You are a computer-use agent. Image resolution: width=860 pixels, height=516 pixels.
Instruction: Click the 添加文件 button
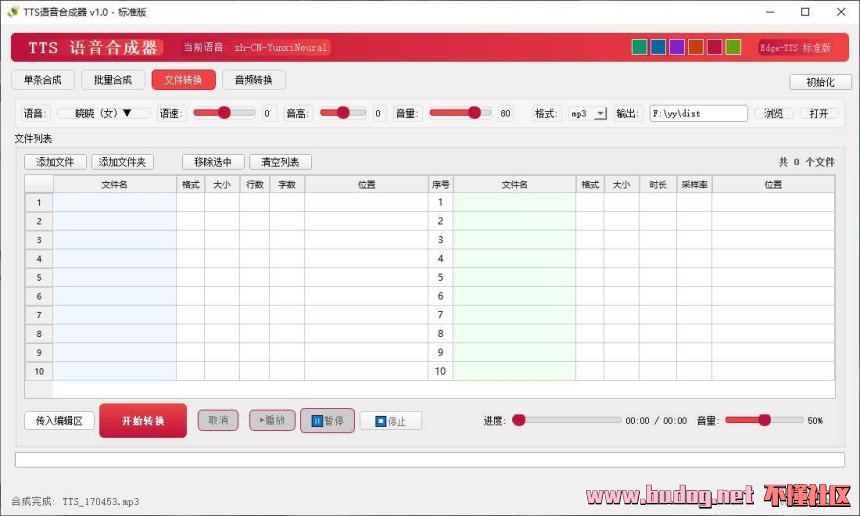[x=55, y=162]
